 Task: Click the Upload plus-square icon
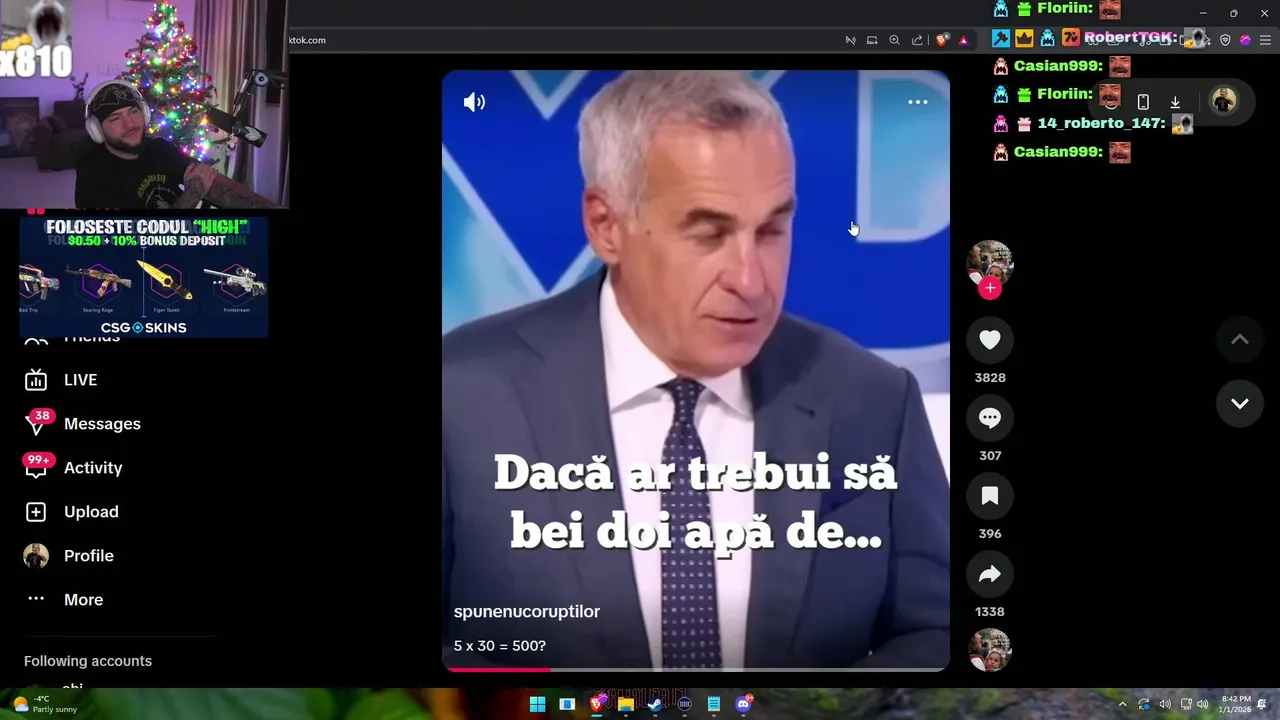[36, 512]
